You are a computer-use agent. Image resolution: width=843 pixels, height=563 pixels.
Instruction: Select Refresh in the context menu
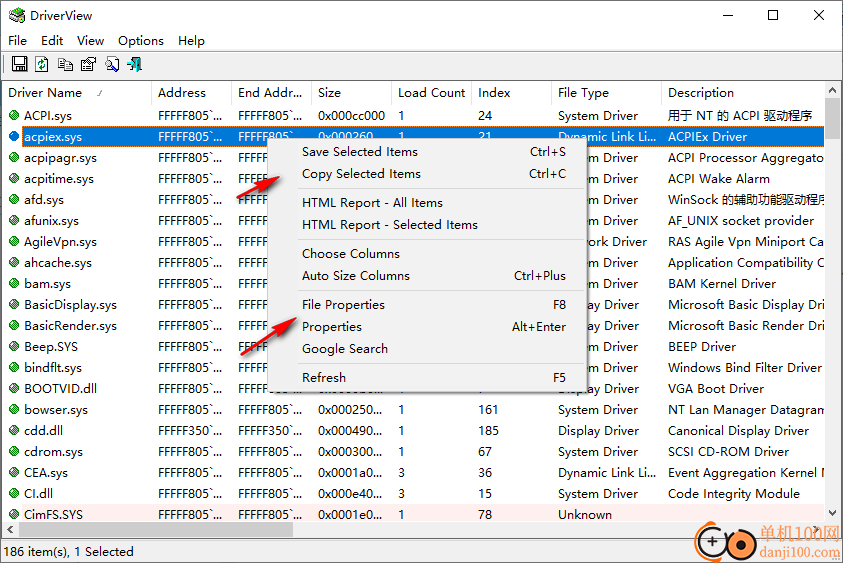click(427, 377)
